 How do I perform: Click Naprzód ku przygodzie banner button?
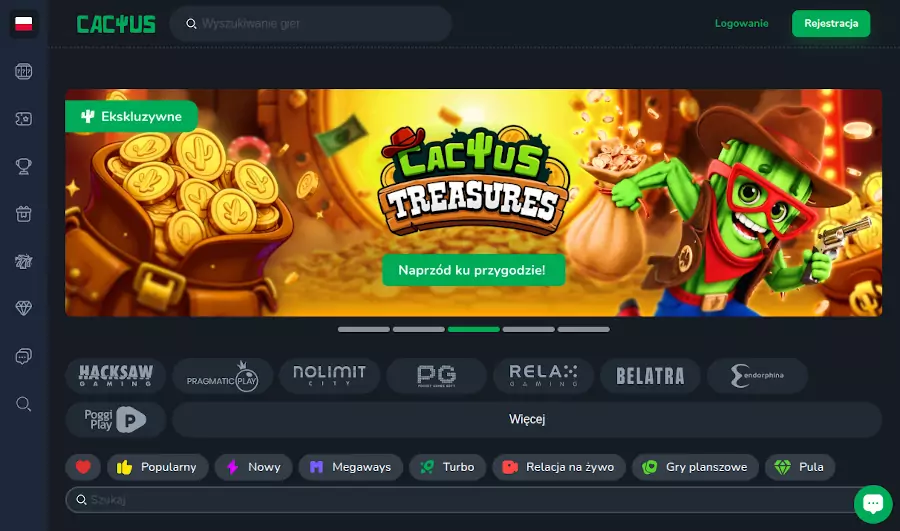click(x=474, y=270)
